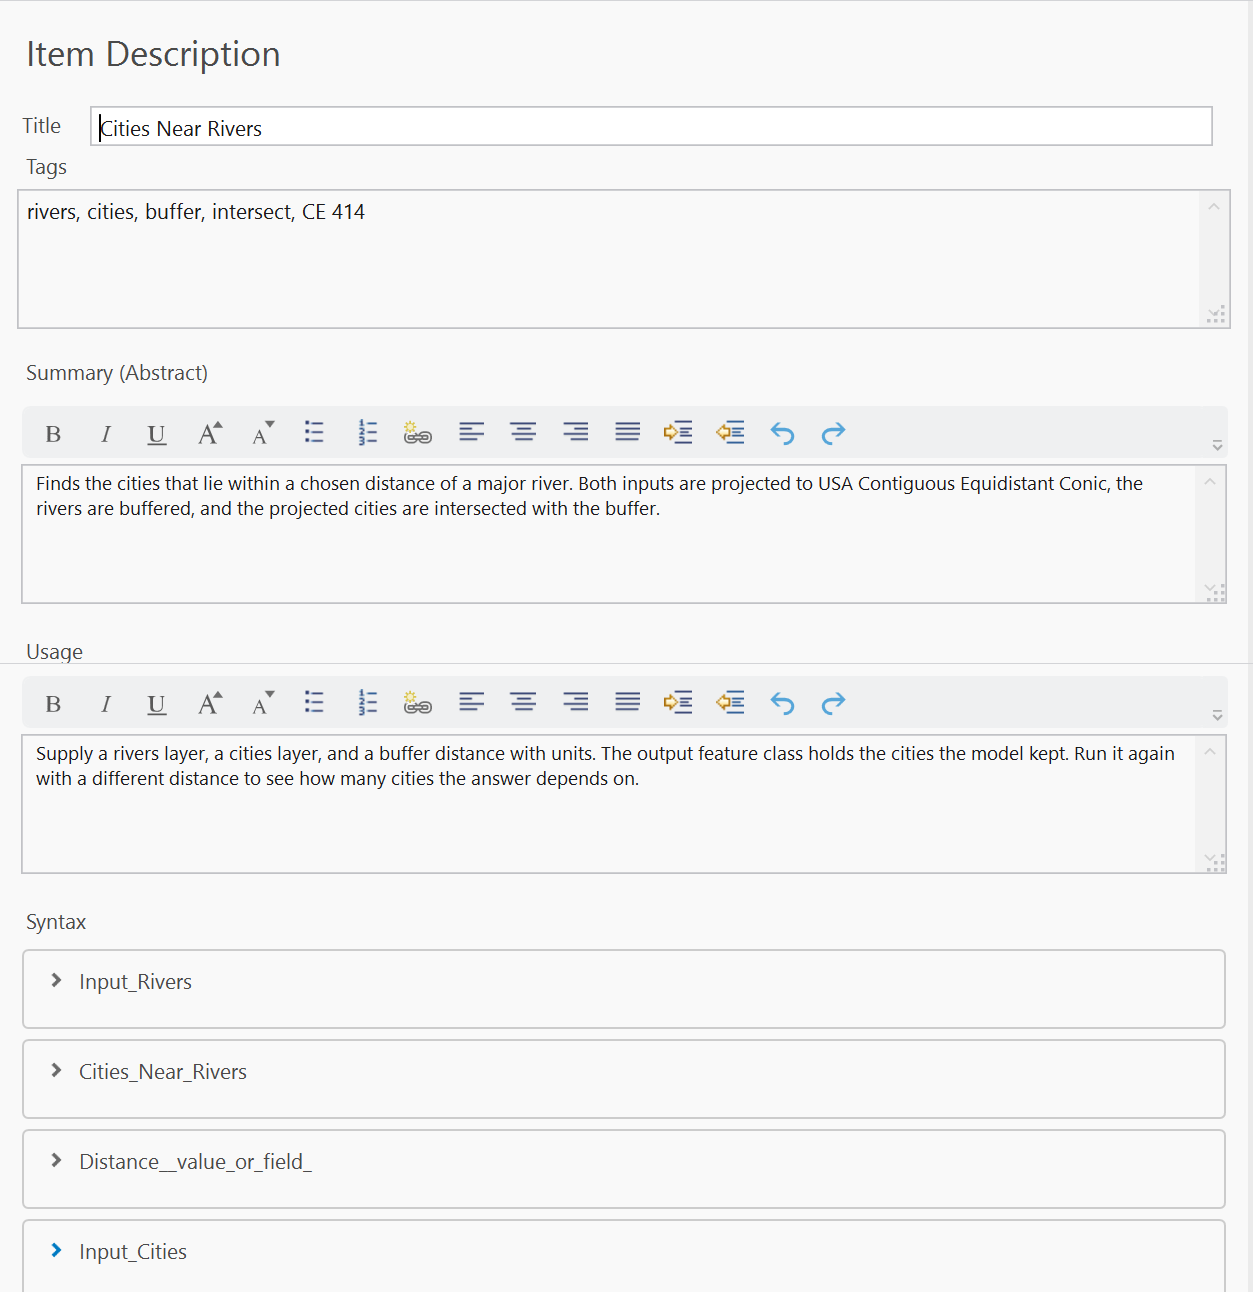The image size is (1253, 1292).
Task: Justify text in Usage toolbar
Action: point(627,702)
